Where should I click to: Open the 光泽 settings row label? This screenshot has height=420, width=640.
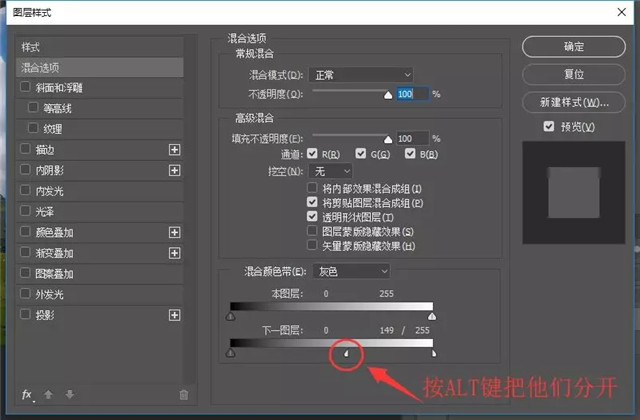tap(44, 212)
